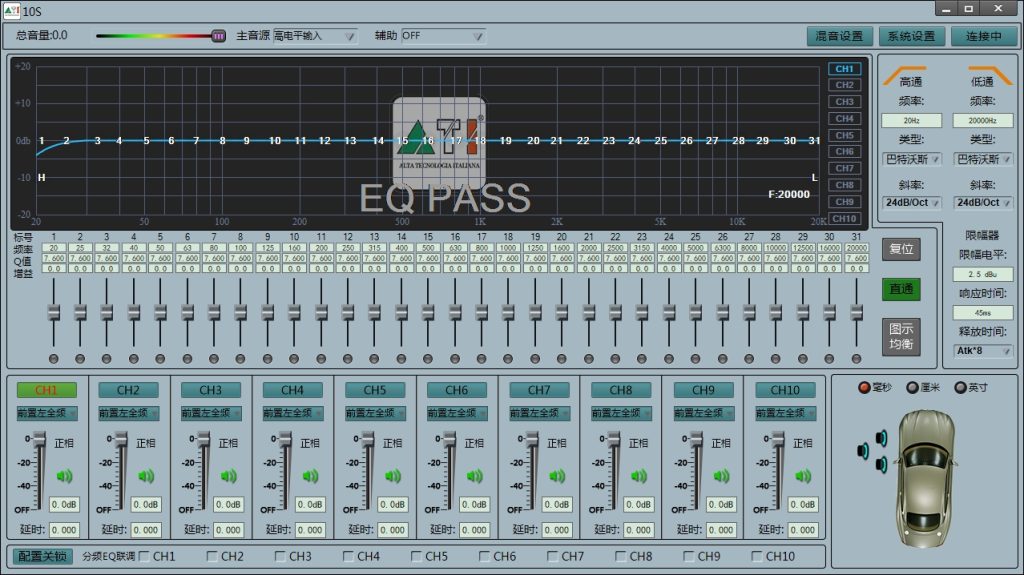
Task: Click the 配置关锁 config lock button
Action: pyautogui.click(x=42, y=556)
